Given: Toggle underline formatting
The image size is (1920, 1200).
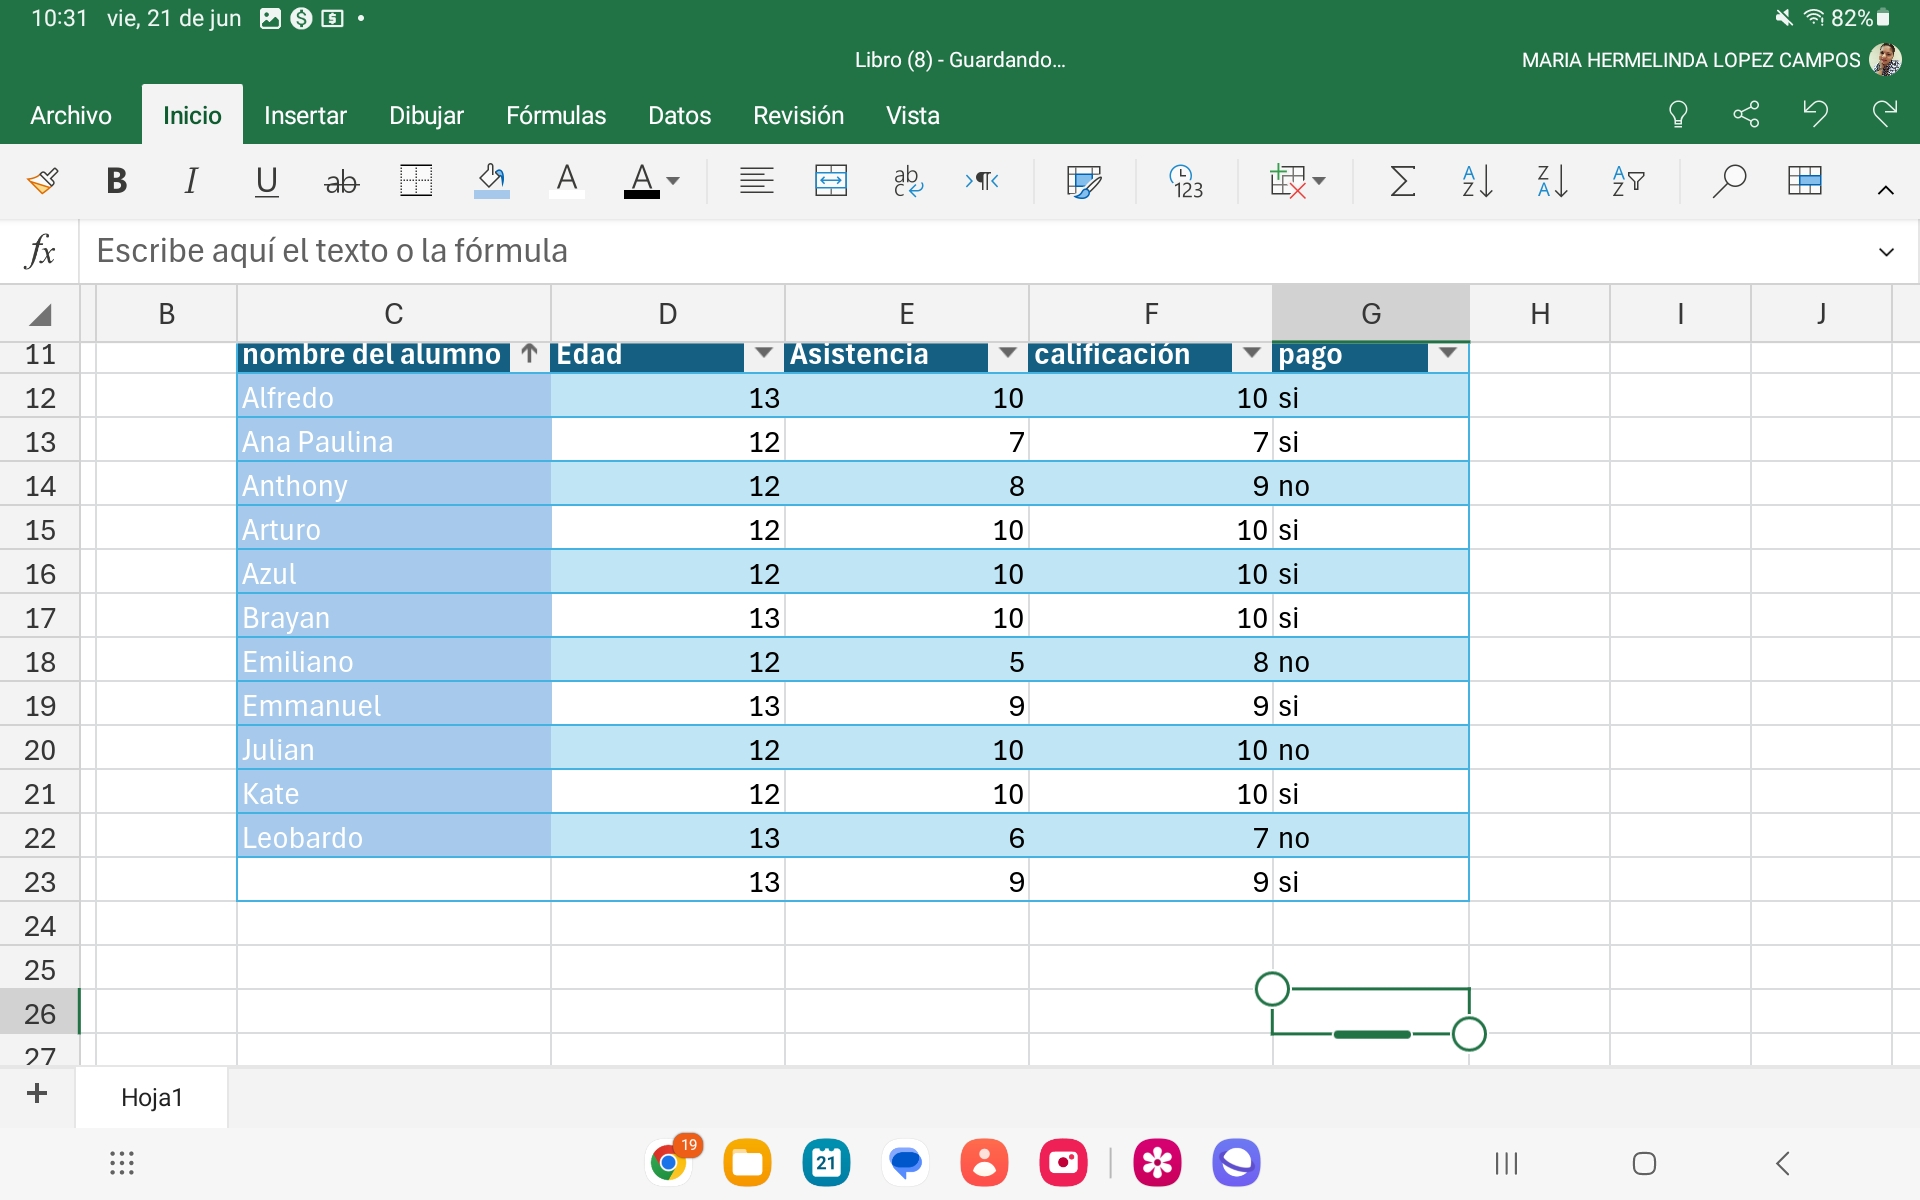Looking at the screenshot, I should click(266, 181).
